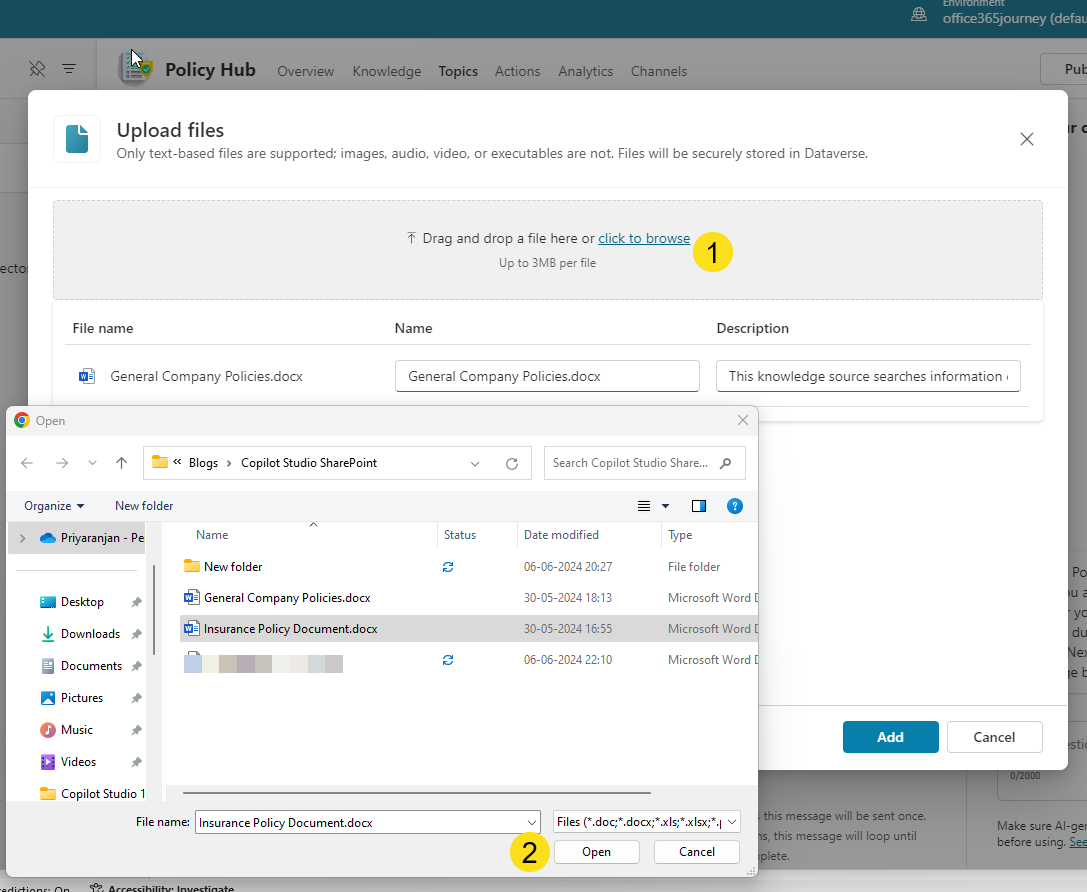Click the Word icon beside General Company Policies.docx
The height and width of the screenshot is (892, 1087).
87,375
